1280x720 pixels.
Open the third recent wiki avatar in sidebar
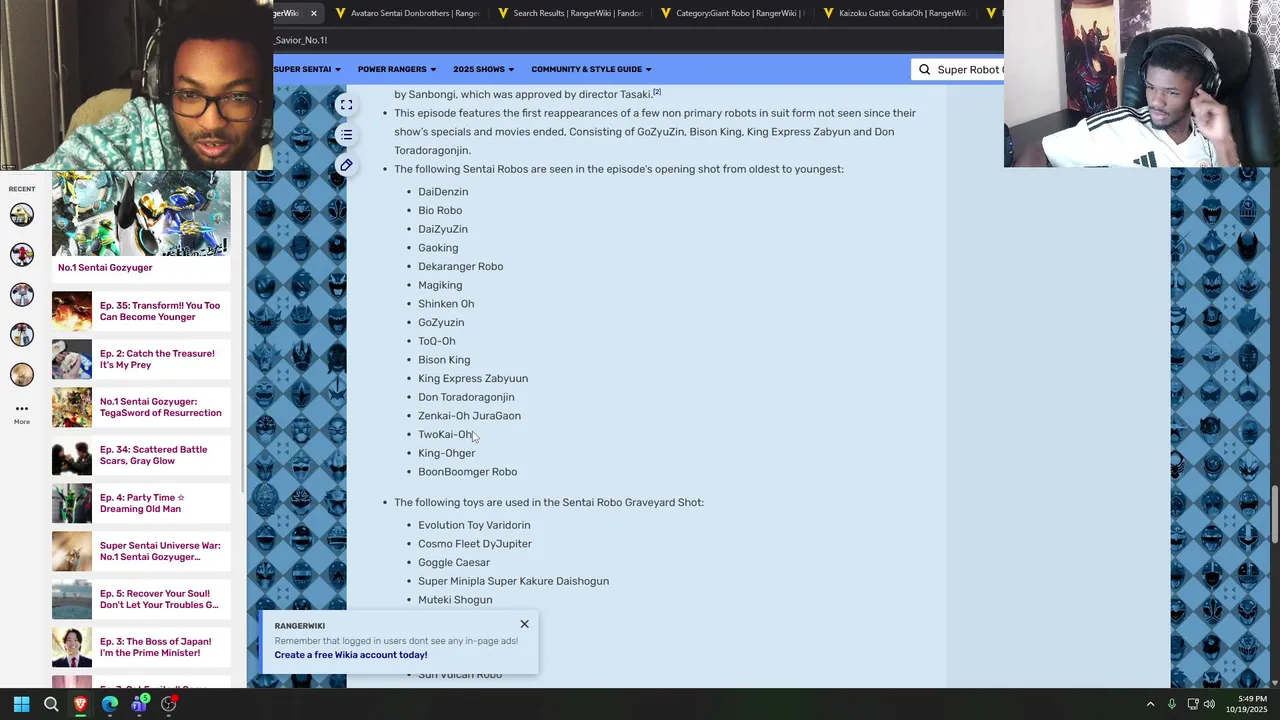pyautogui.click(x=22, y=294)
